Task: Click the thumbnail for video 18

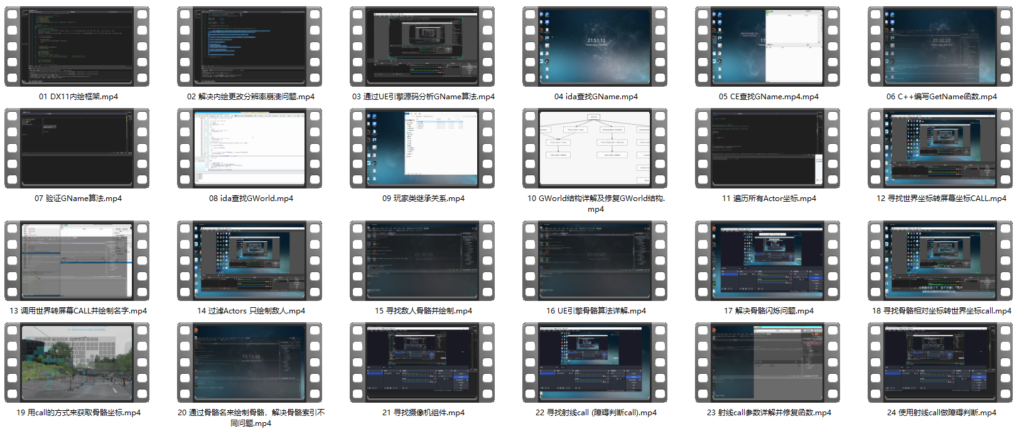Action: (x=941, y=261)
